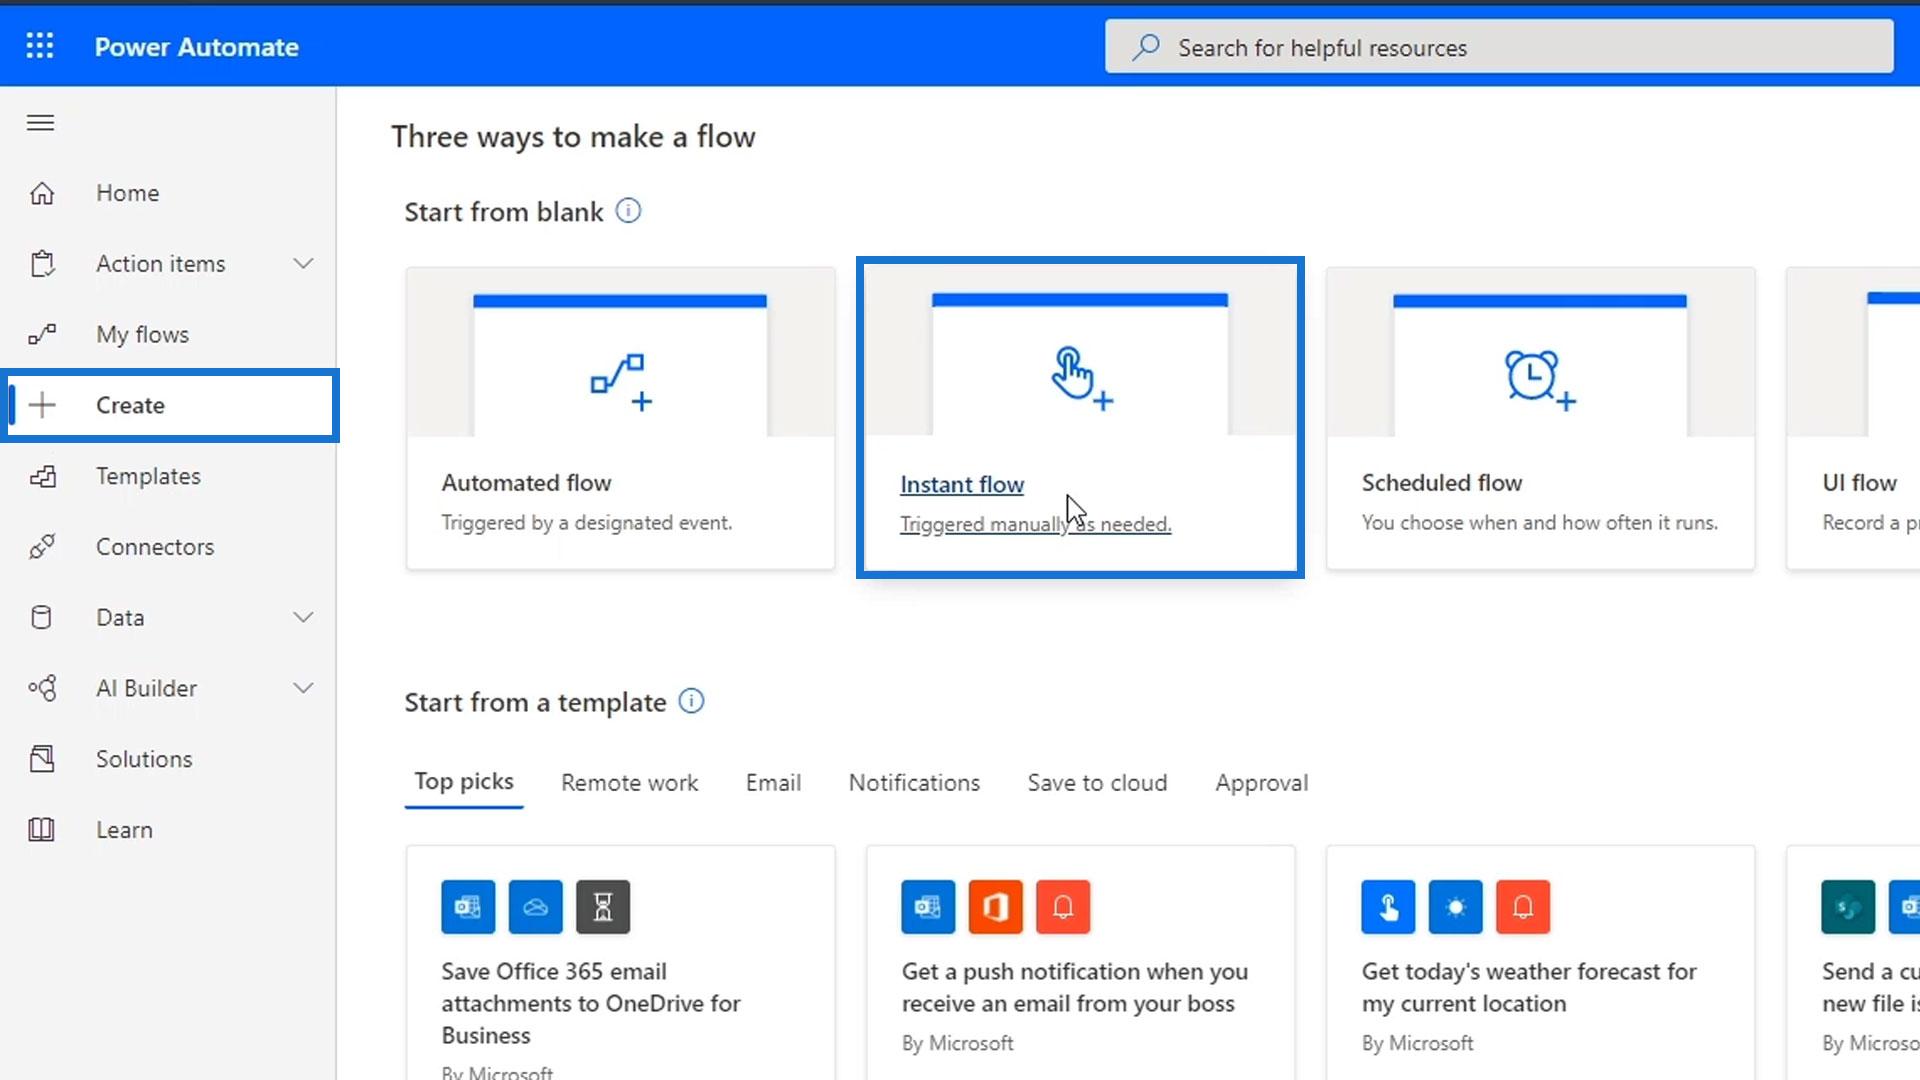This screenshot has height=1080, width=1920.
Task: Switch to the Approval tab
Action: [1261, 783]
